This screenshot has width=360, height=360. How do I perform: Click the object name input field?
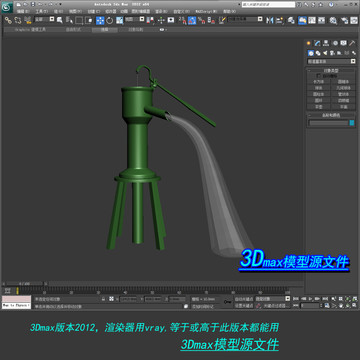coord(328,123)
